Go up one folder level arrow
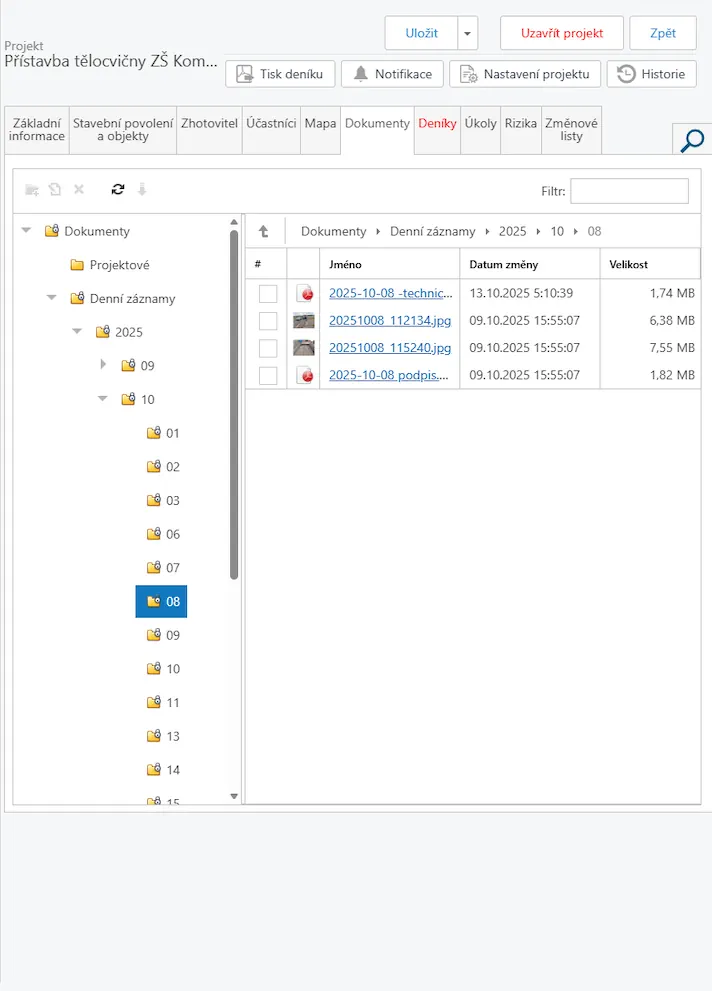Viewport: 712px width, 991px height. pos(264,231)
